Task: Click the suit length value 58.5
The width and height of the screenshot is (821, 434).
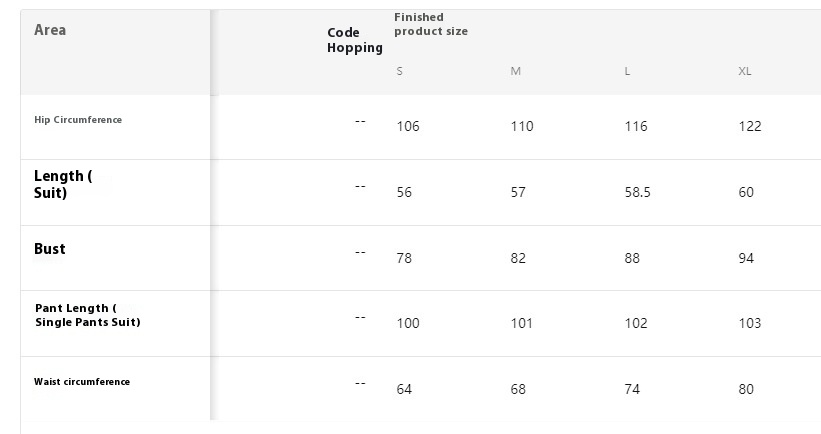Action: pos(637,192)
